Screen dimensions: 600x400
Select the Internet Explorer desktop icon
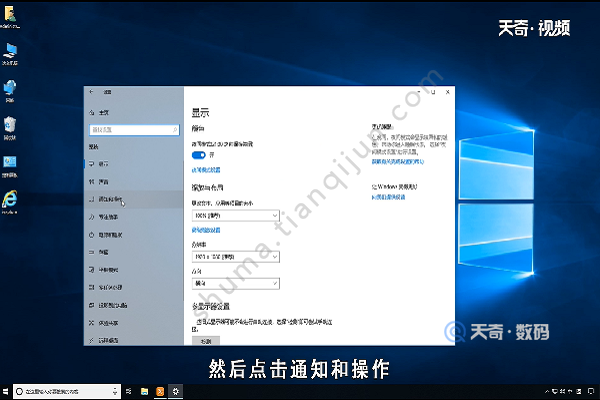(10, 202)
